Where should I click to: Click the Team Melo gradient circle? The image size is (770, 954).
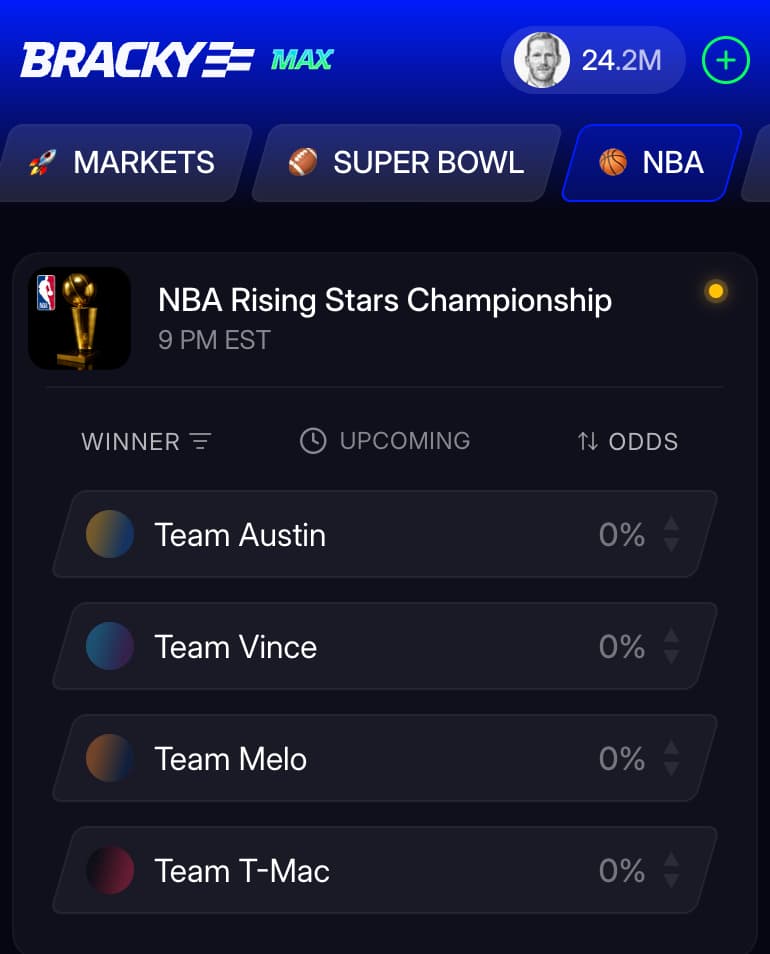pyautogui.click(x=110, y=758)
